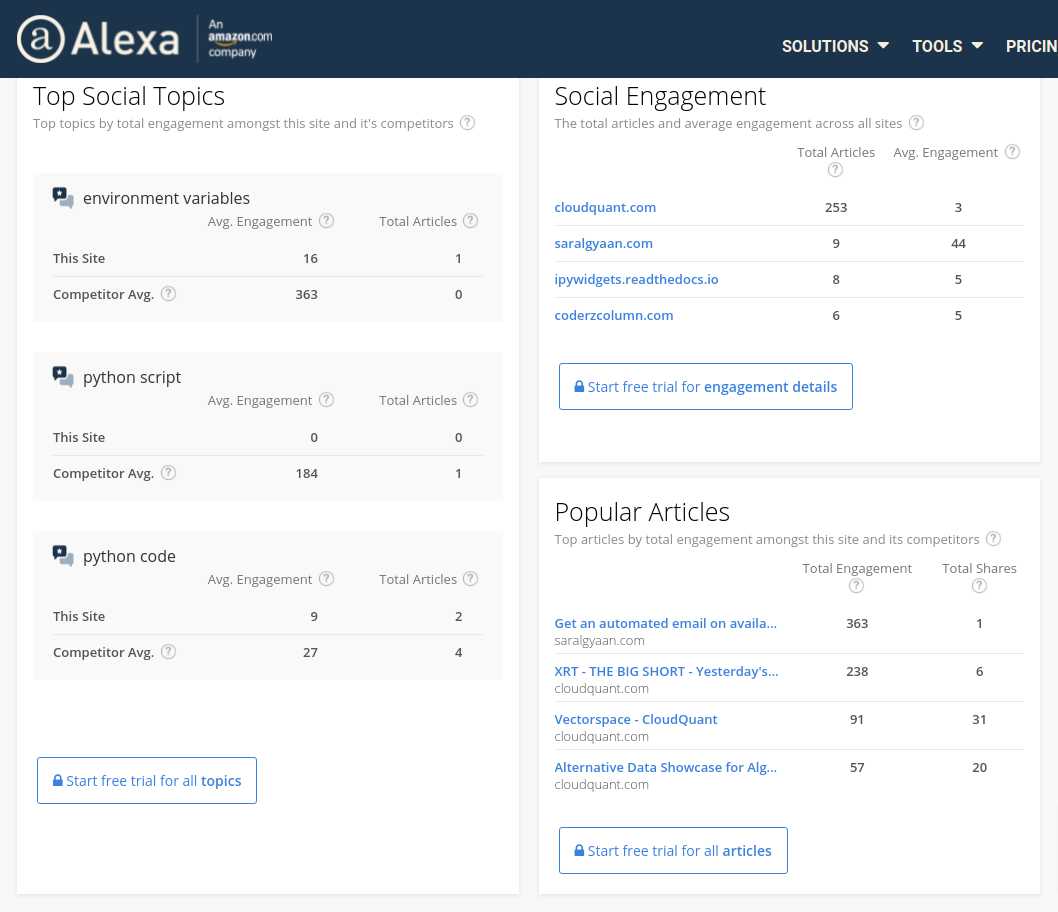Screen dimensions: 1058x912
Task: Start free trial for all topics
Action: click(147, 780)
